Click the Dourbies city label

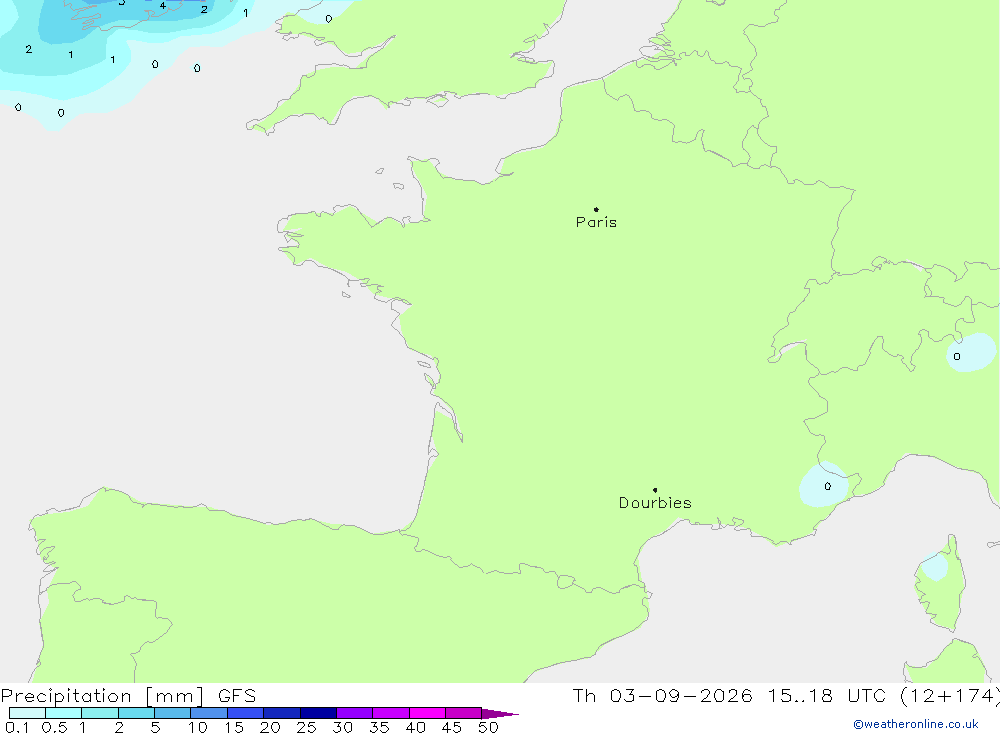click(655, 503)
